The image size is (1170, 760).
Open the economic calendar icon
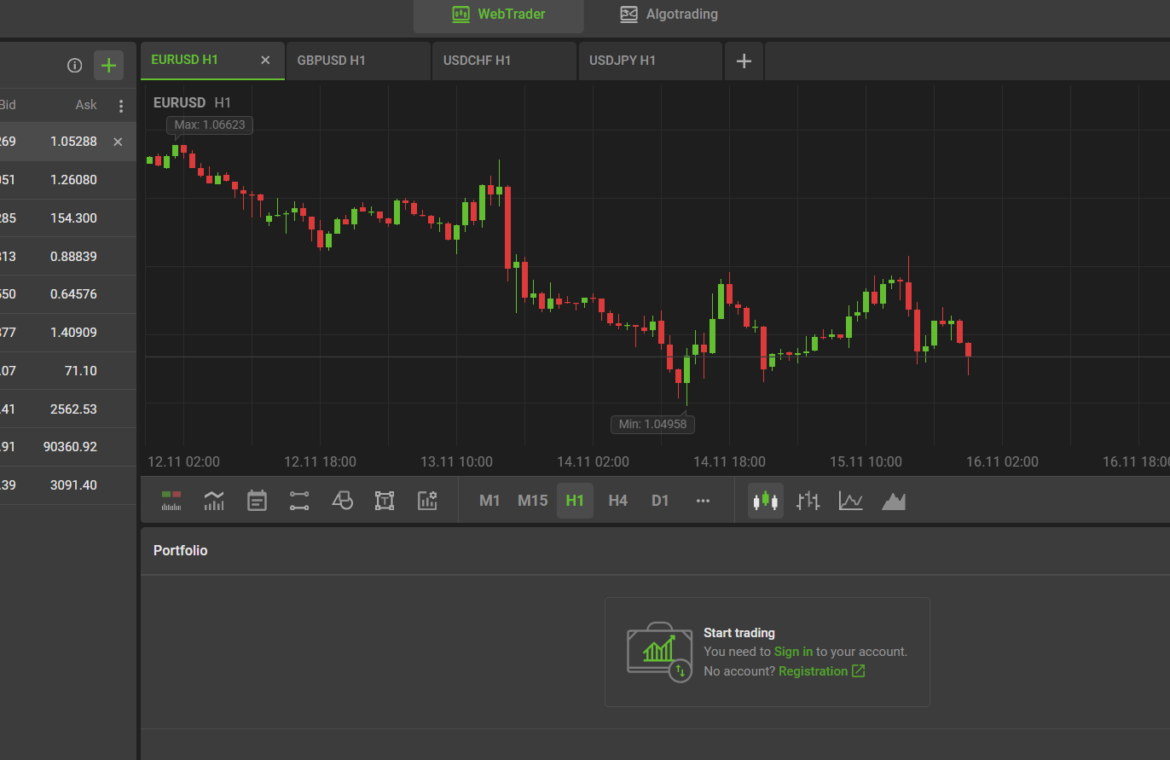pyautogui.click(x=257, y=500)
